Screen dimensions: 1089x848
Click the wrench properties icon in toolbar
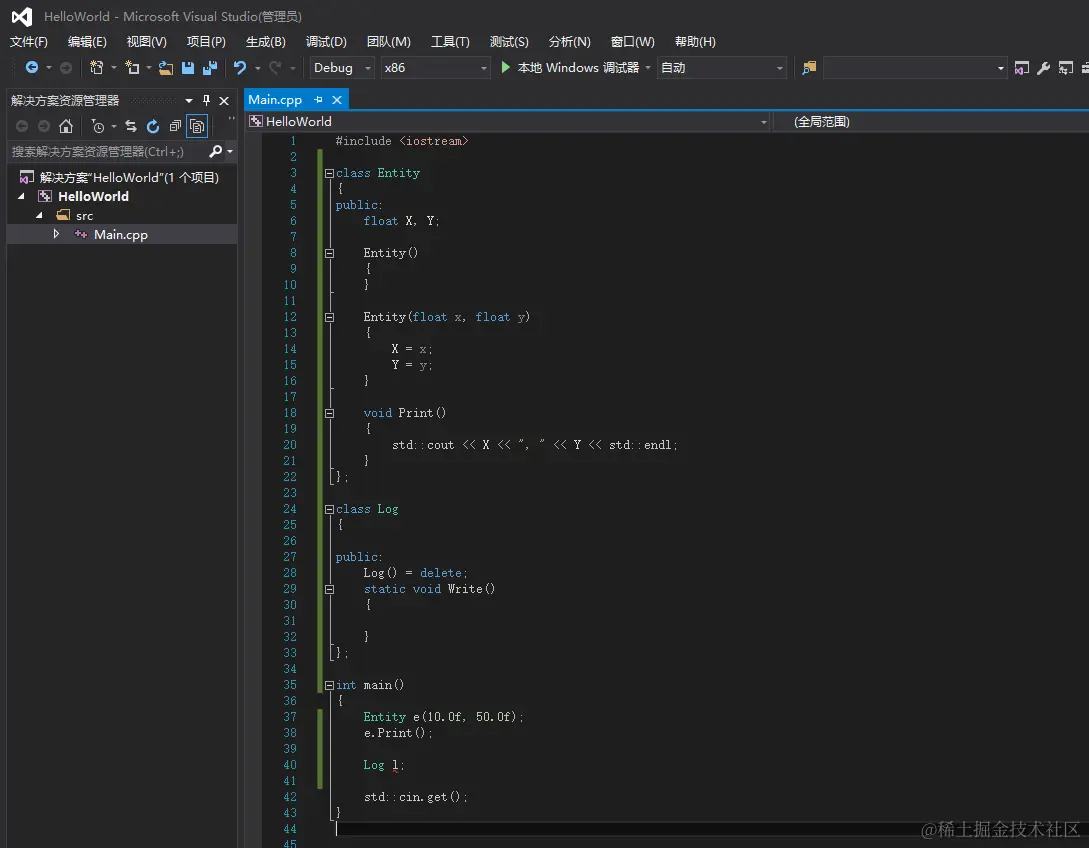coord(1043,68)
